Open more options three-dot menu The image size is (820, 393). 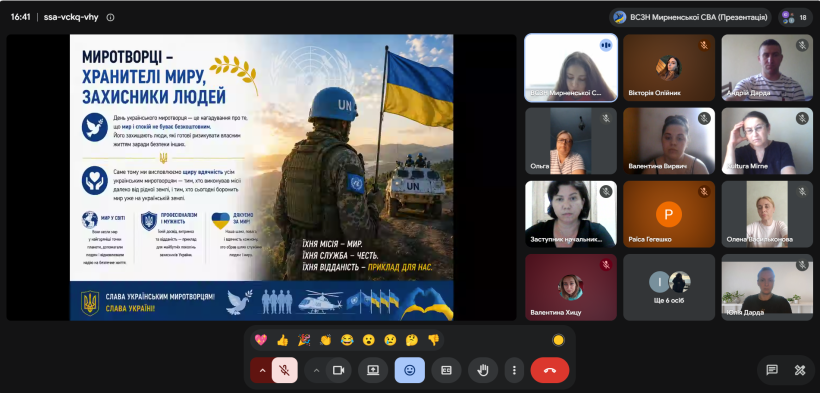tap(514, 370)
